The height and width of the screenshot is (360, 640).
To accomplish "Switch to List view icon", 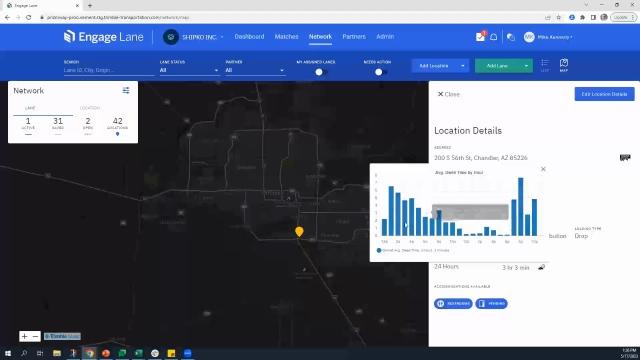I will coord(544,65).
